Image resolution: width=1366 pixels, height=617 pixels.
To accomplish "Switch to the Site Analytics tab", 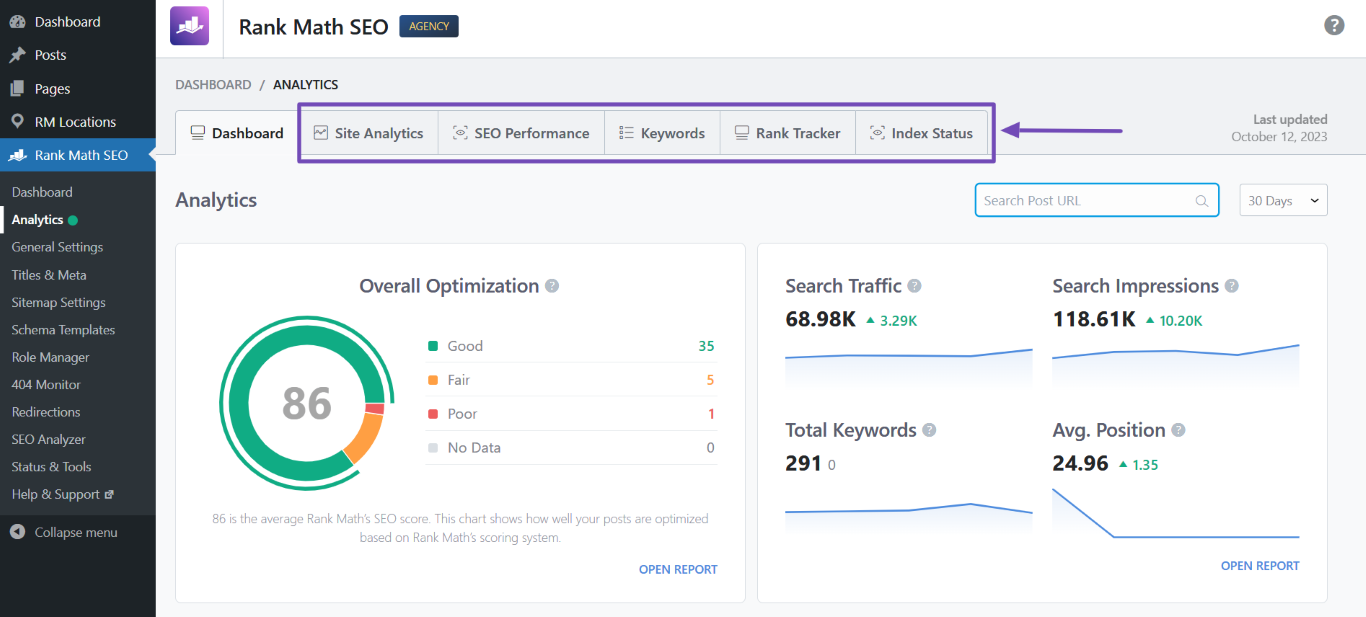I will (368, 133).
